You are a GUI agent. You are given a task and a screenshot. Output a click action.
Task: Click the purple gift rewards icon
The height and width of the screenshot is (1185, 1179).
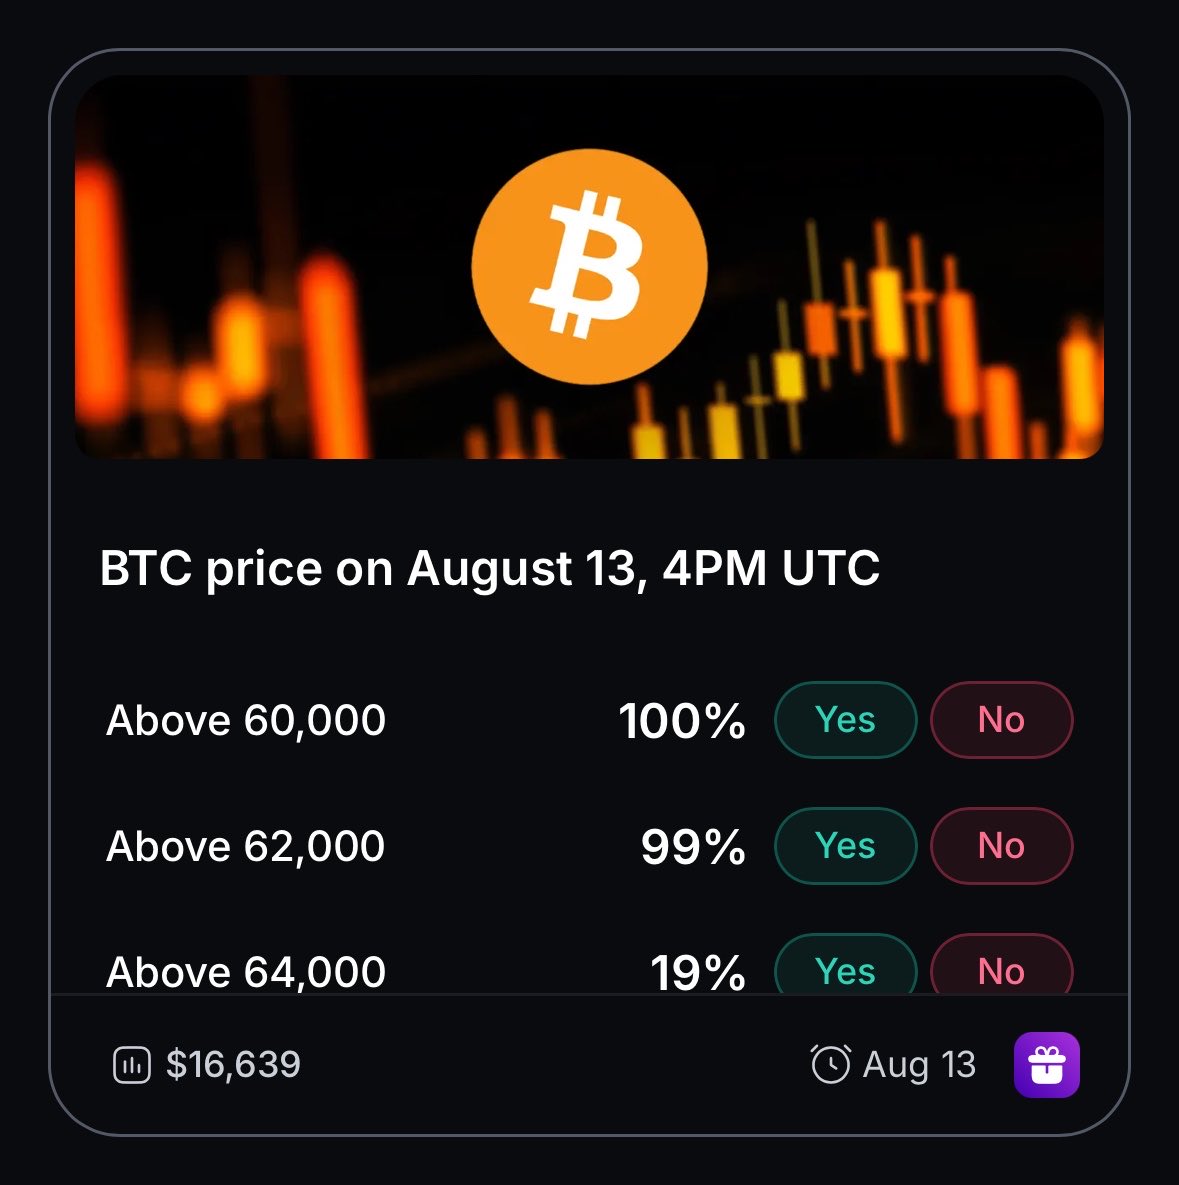pos(1046,1064)
